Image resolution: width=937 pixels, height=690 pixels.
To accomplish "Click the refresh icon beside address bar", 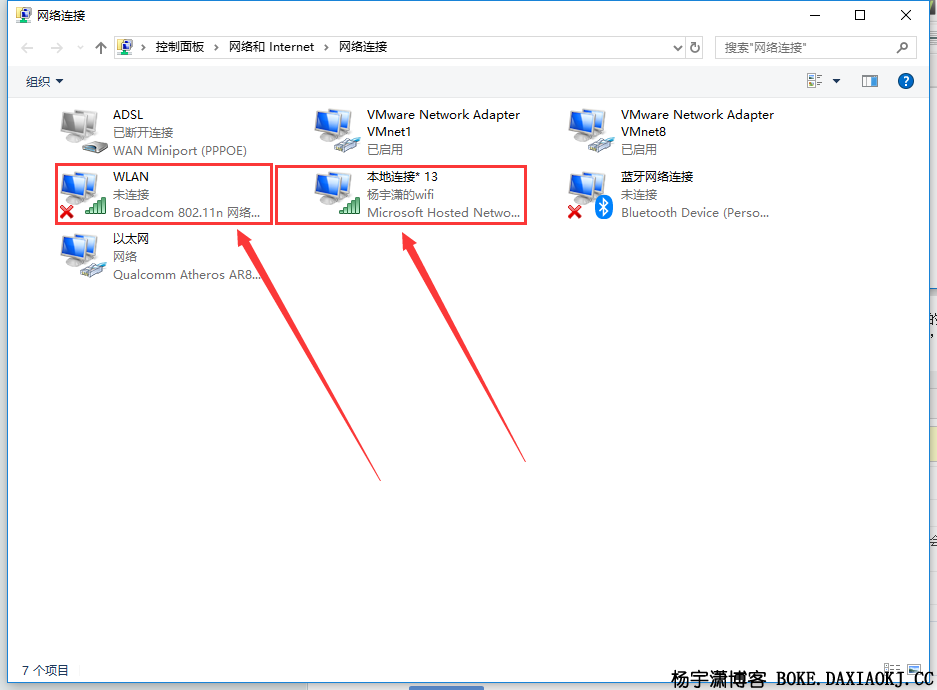I will 694,47.
